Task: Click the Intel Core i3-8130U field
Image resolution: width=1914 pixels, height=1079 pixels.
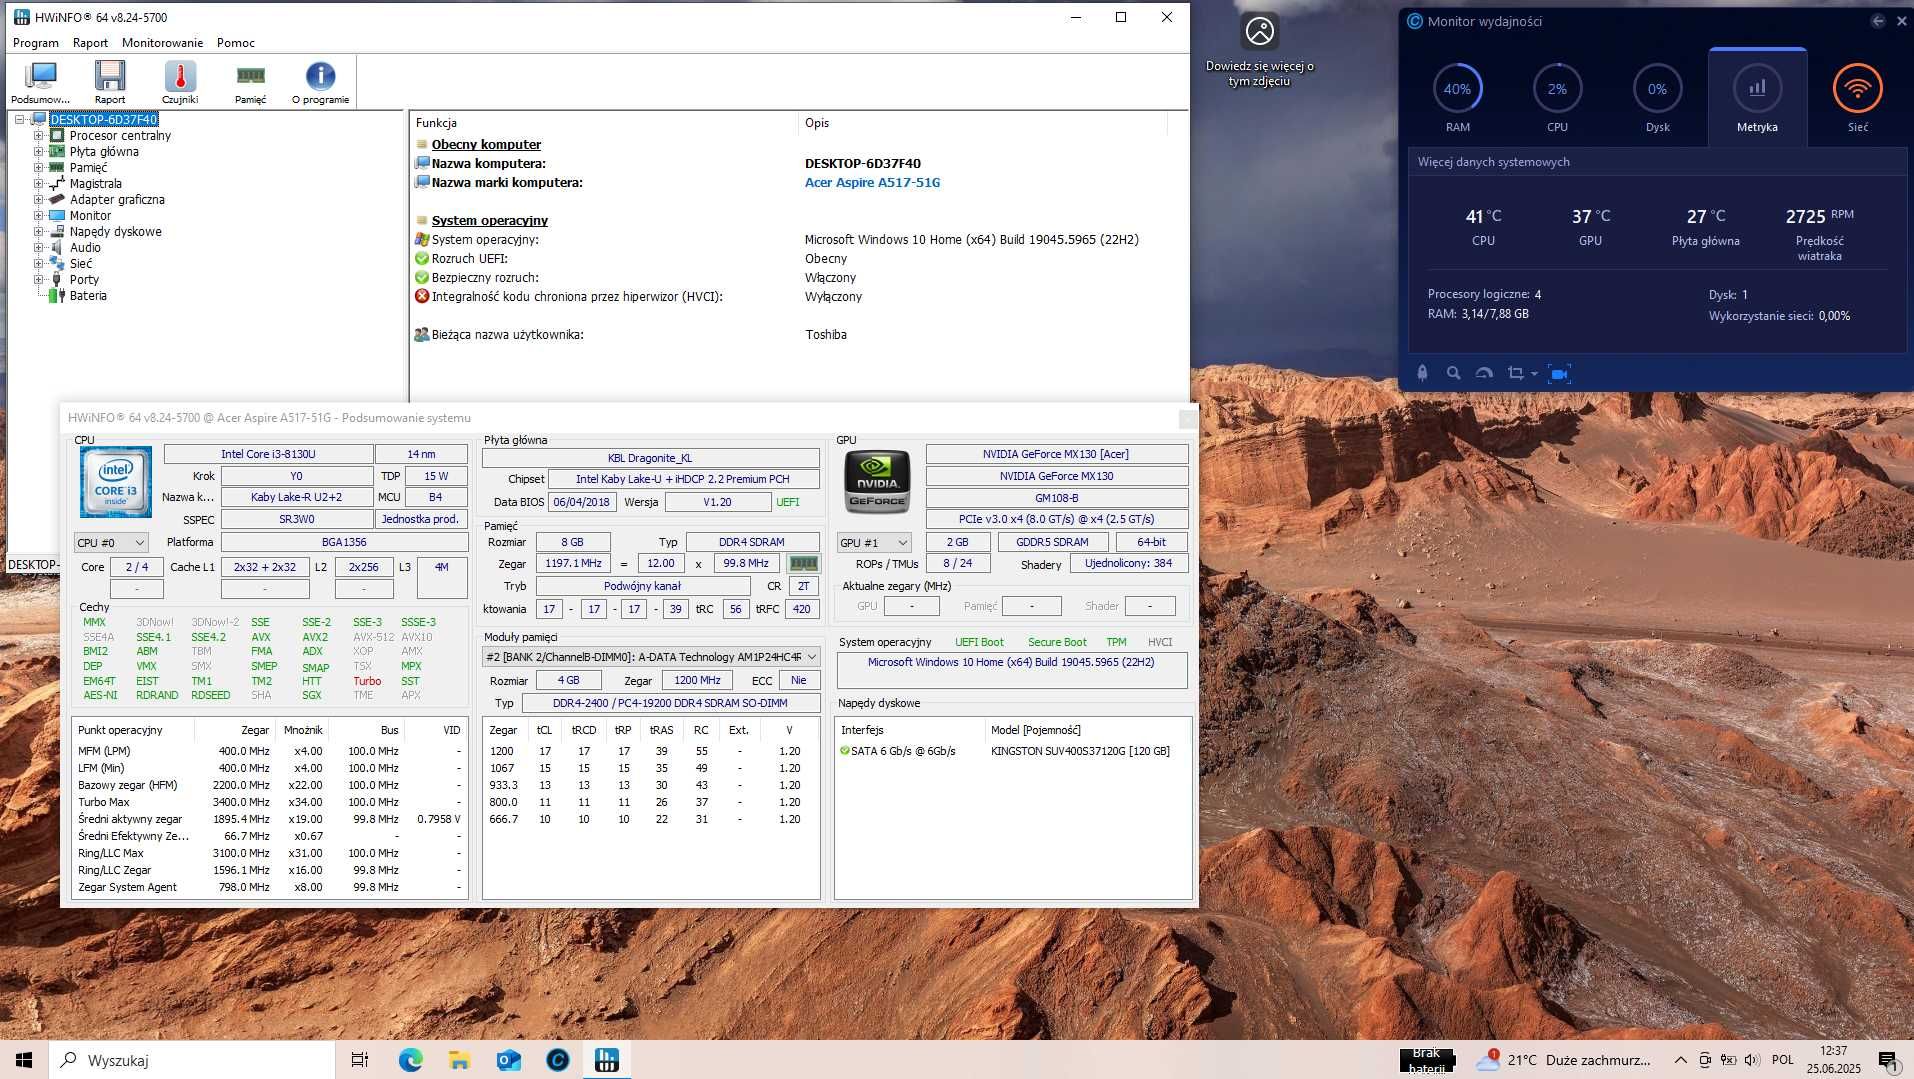Action: (x=268, y=454)
